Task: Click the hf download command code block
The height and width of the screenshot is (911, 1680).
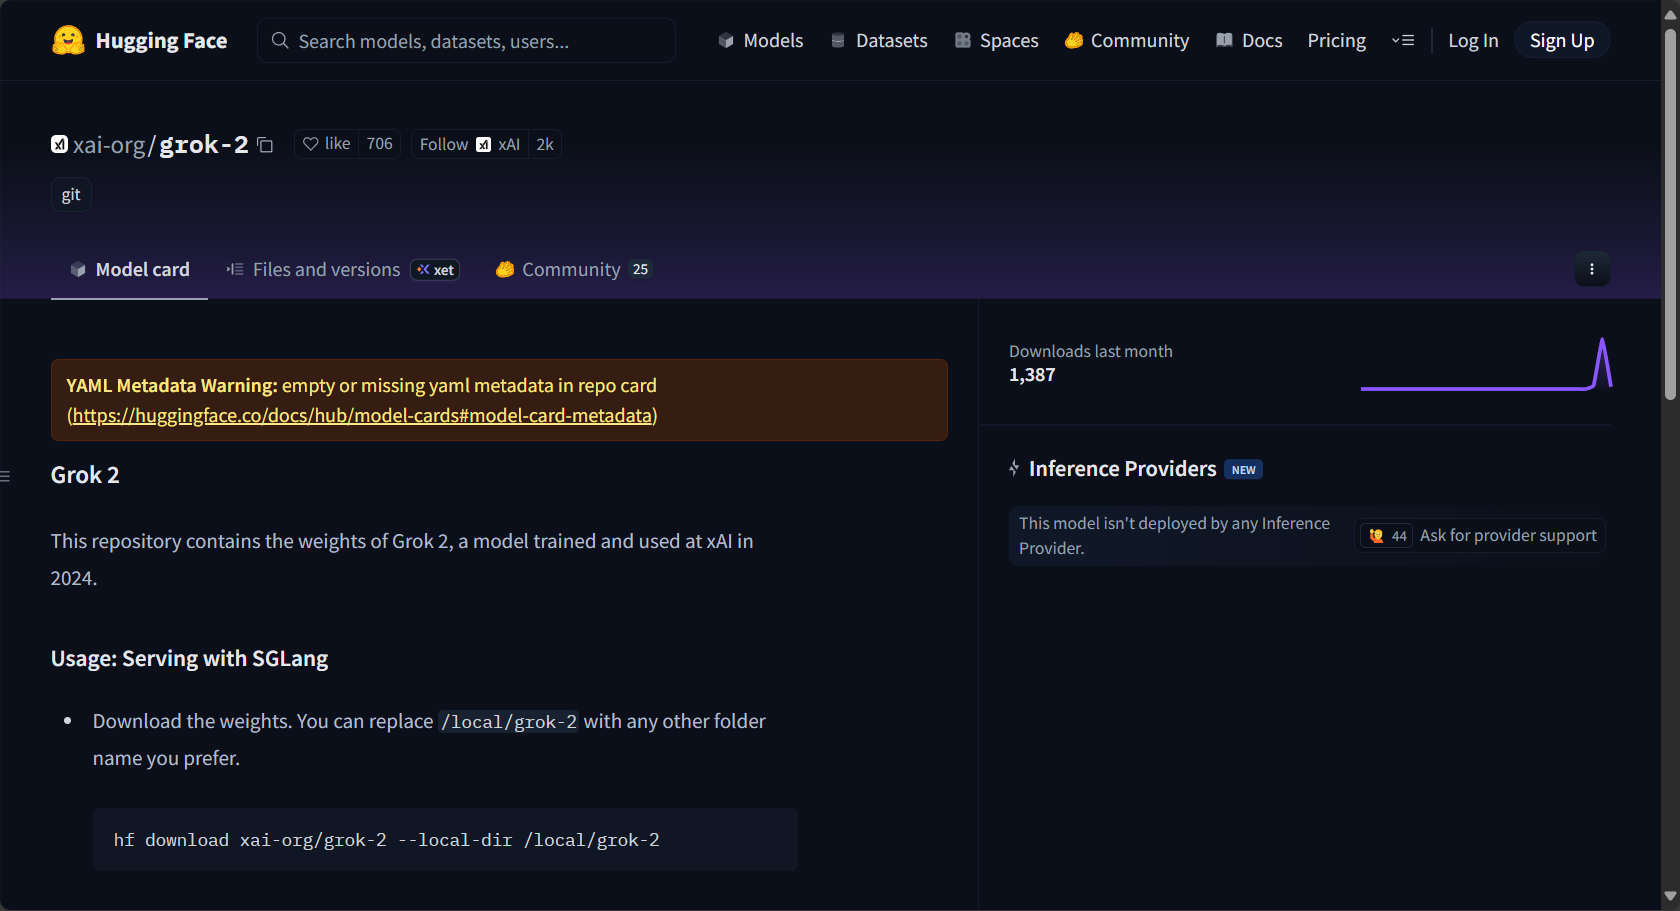Action: [x=445, y=840]
